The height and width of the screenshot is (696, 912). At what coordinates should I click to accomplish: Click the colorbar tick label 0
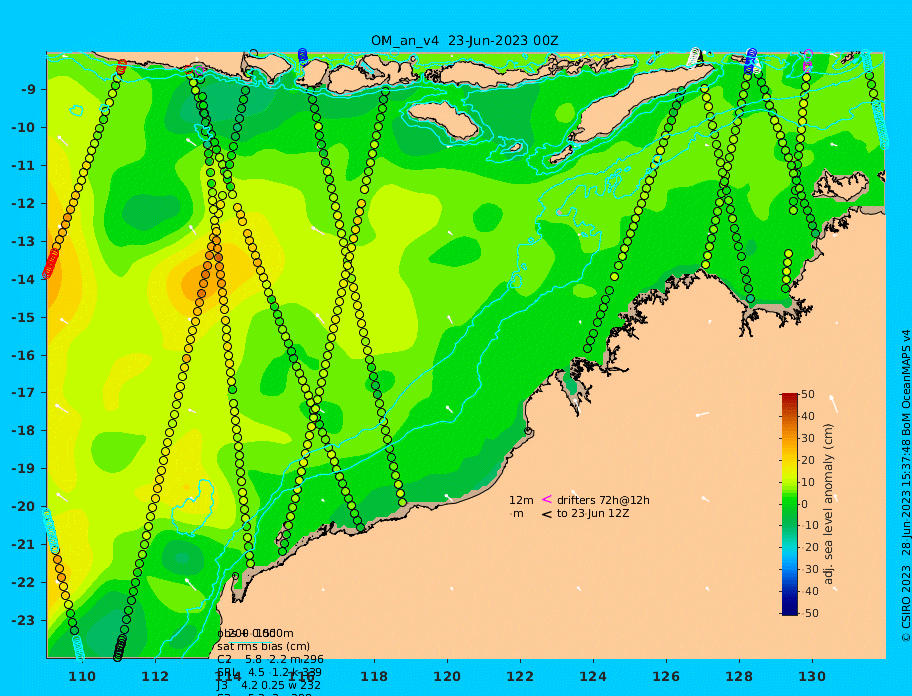(x=804, y=504)
